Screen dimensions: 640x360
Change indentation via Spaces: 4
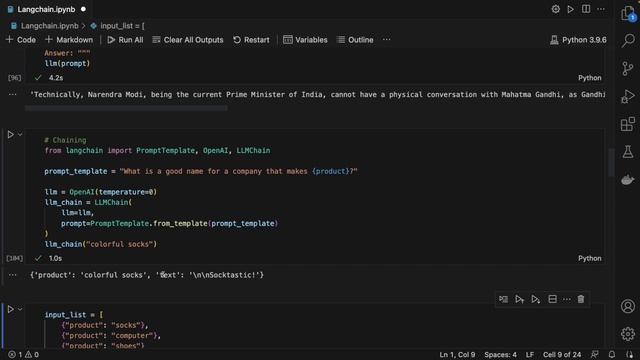500,355
